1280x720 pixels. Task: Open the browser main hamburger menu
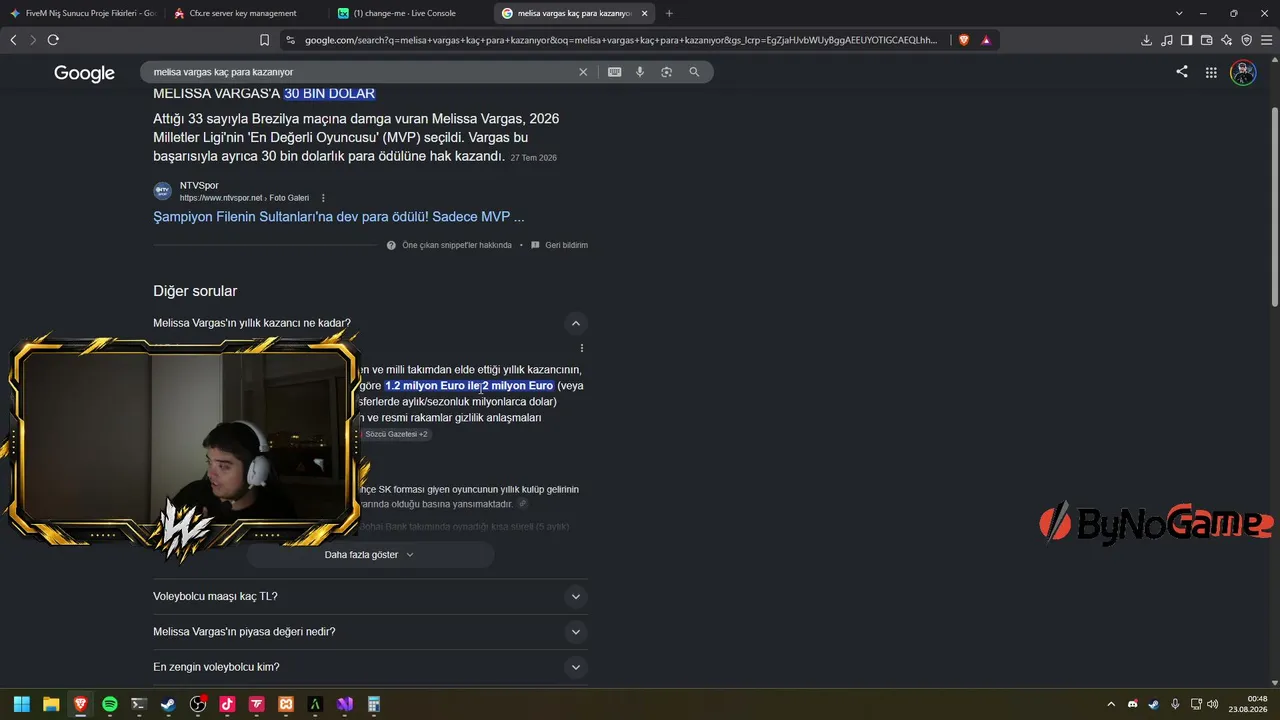(x=1266, y=40)
